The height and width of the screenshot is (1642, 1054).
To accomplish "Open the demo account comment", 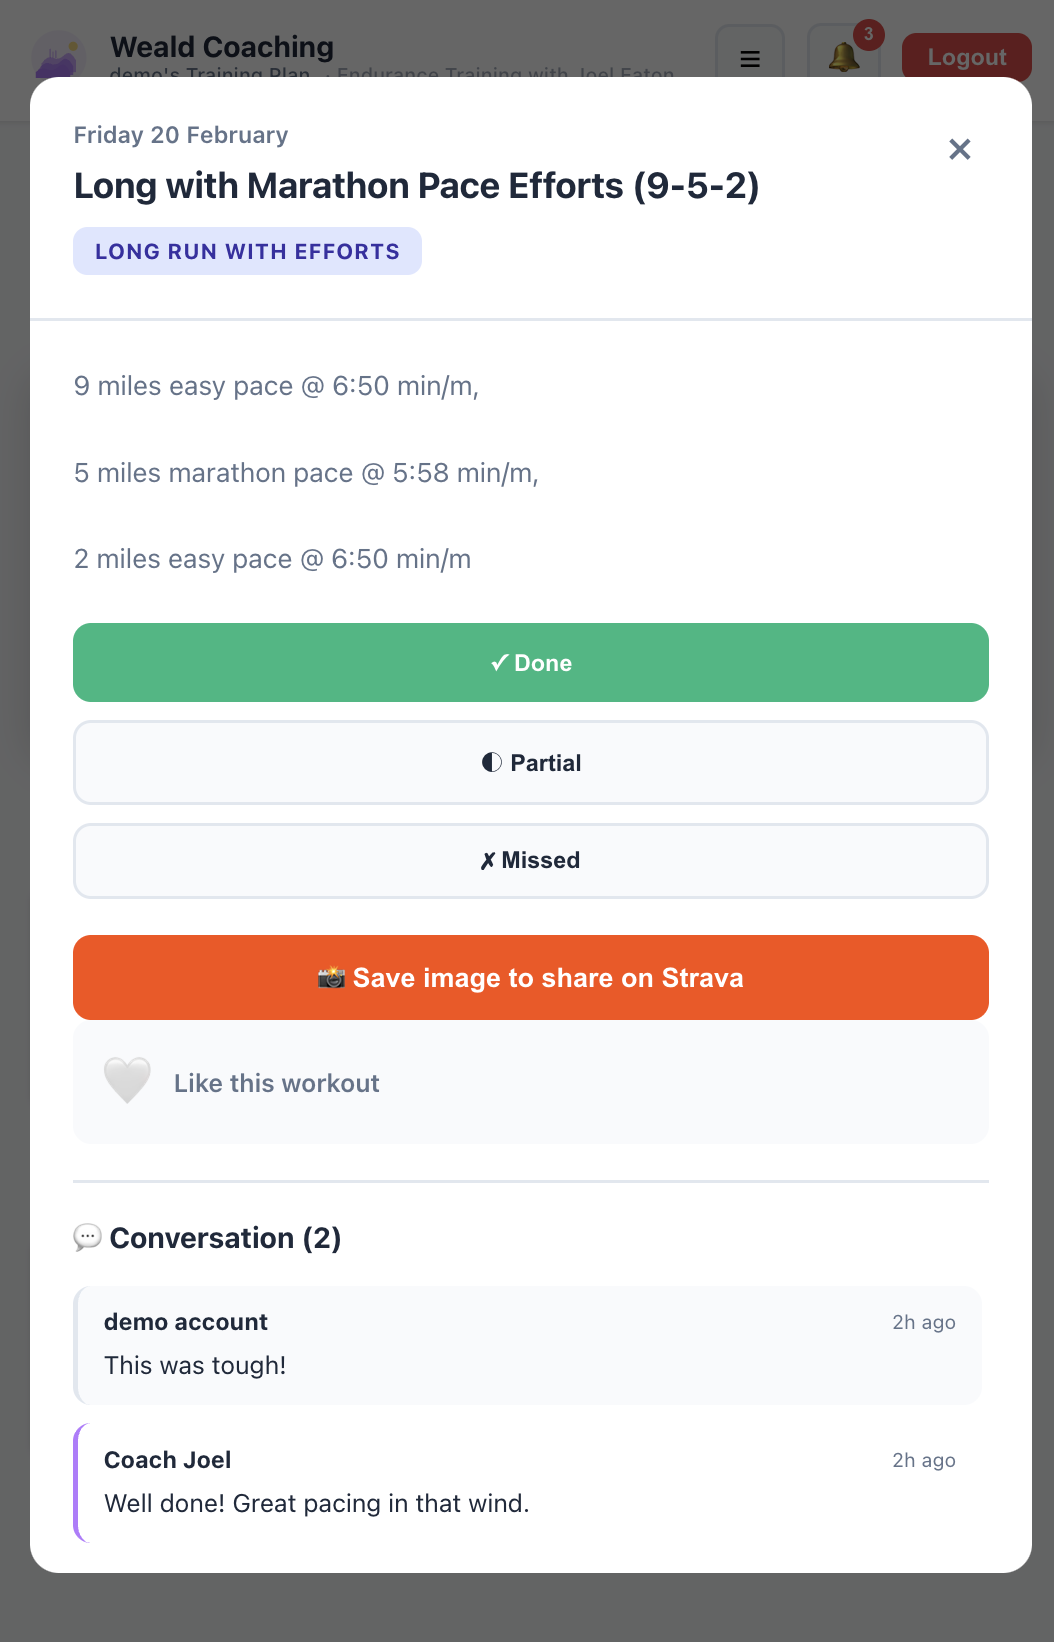I will [528, 1345].
